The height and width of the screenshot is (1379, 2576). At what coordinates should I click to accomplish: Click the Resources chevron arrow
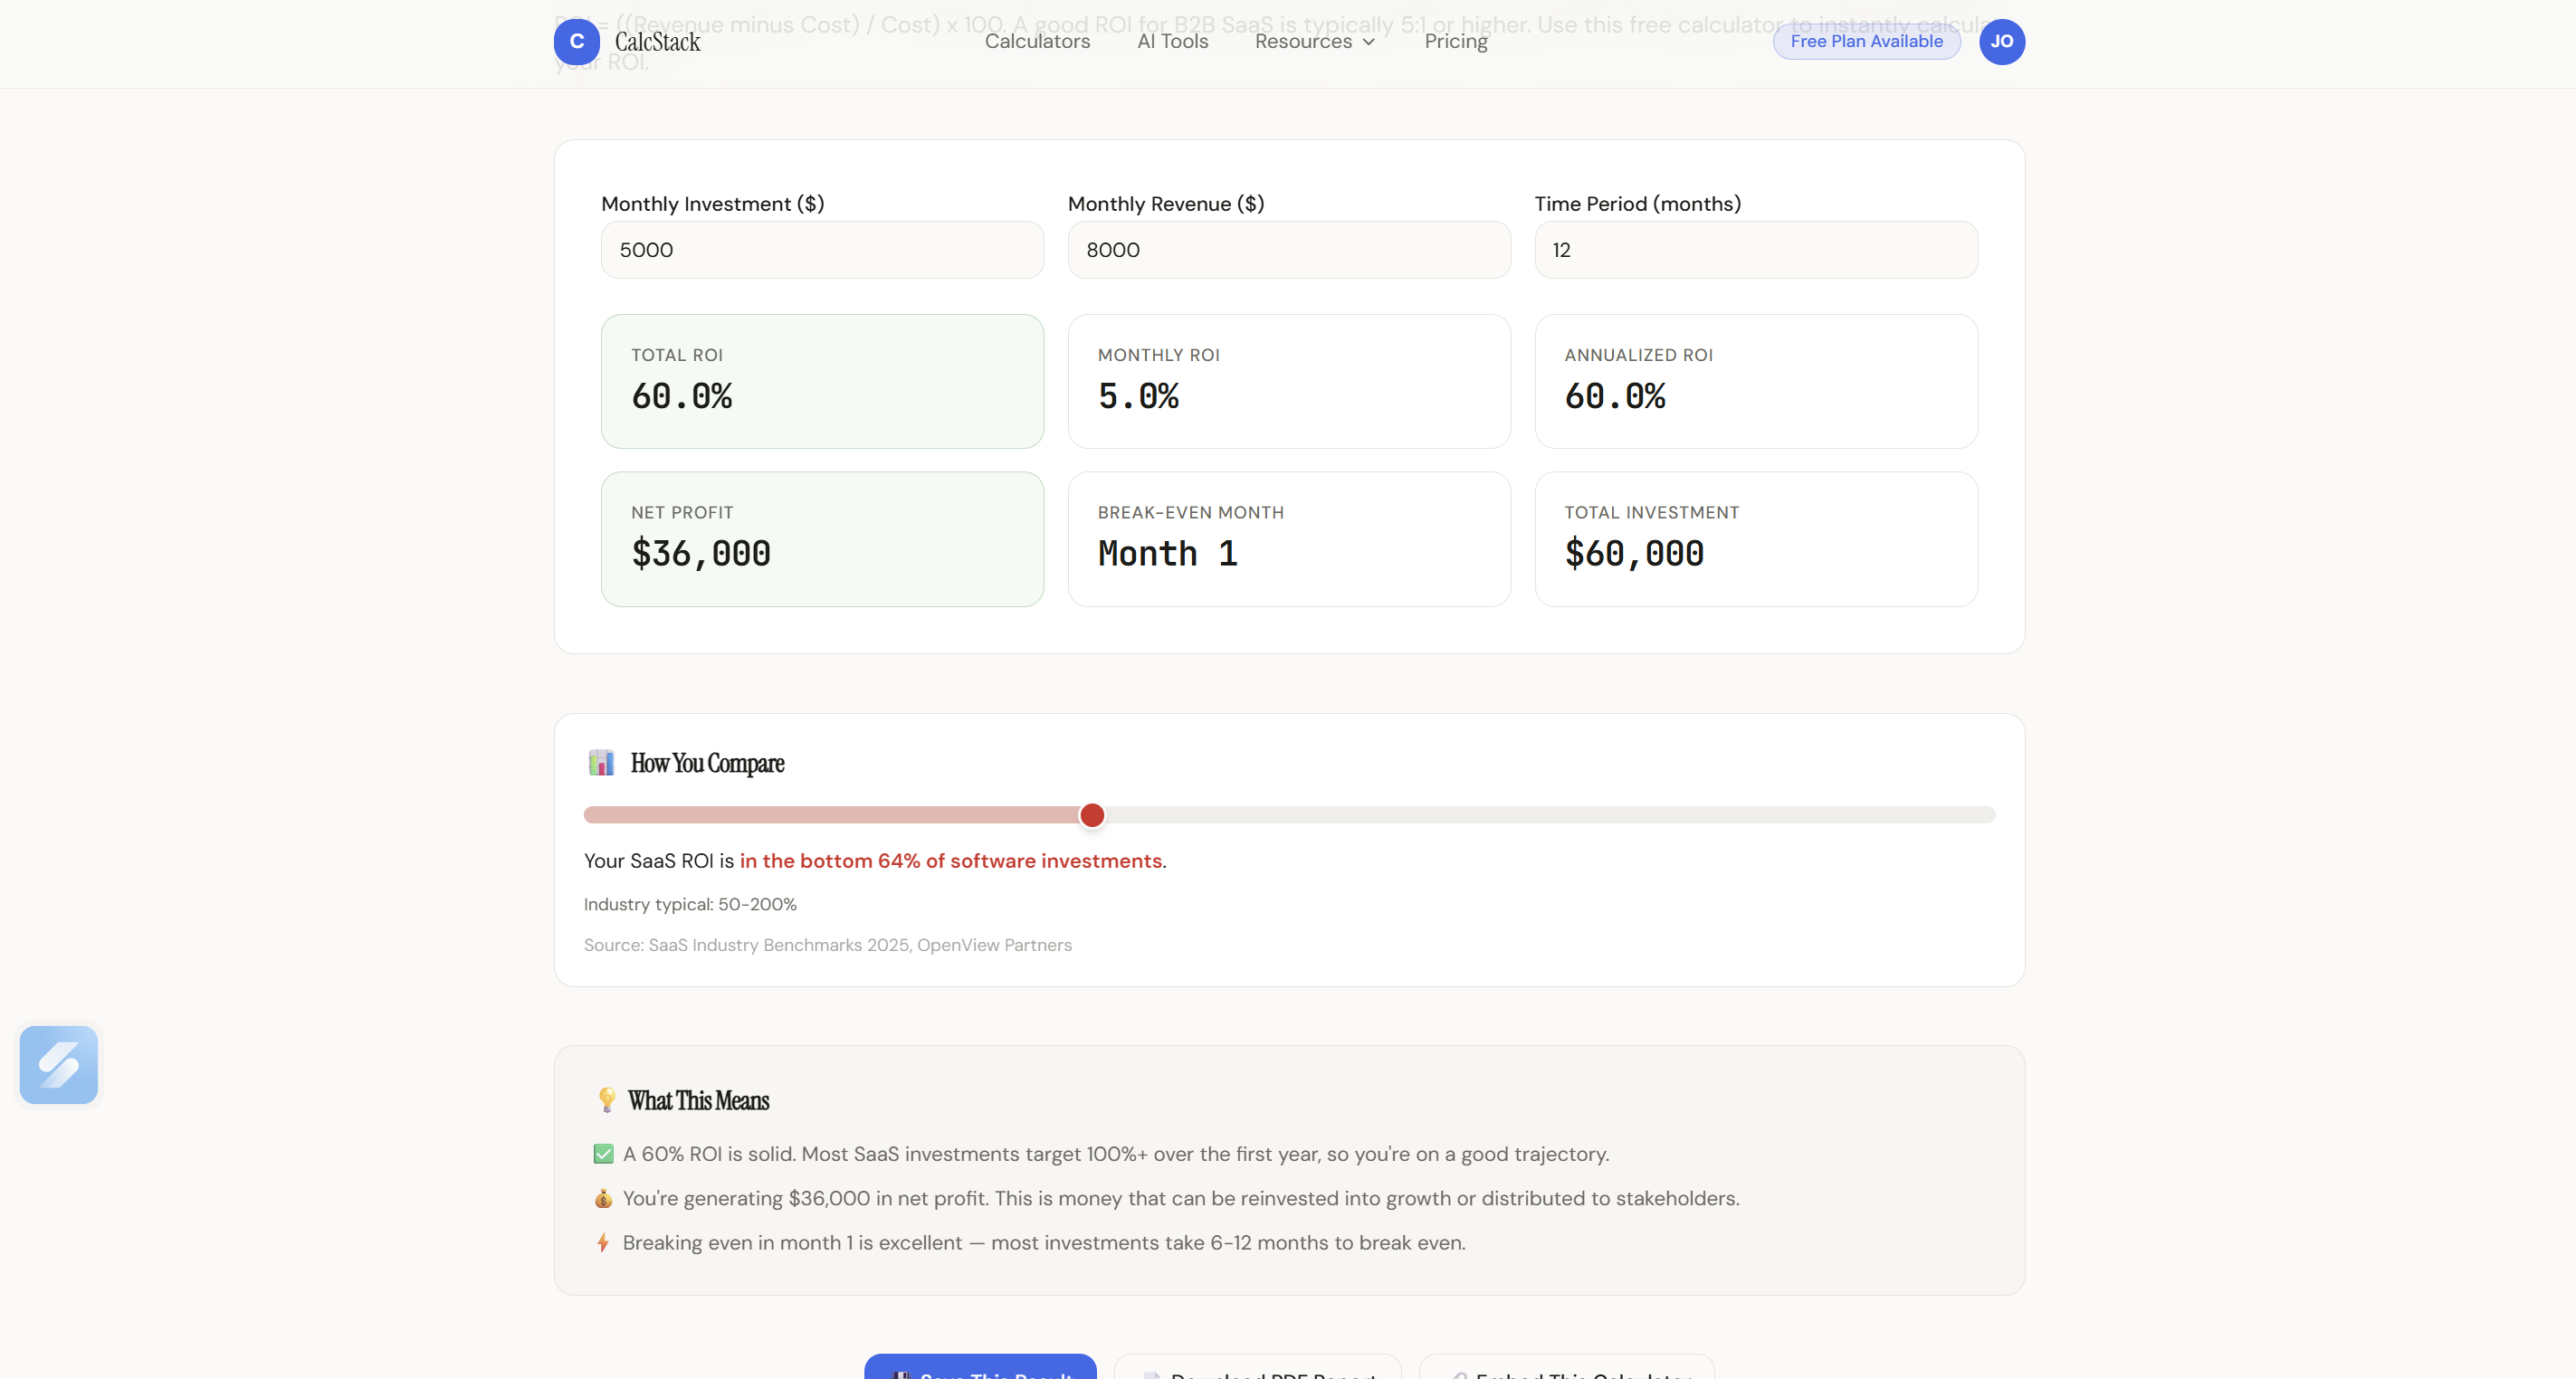[x=1369, y=42]
